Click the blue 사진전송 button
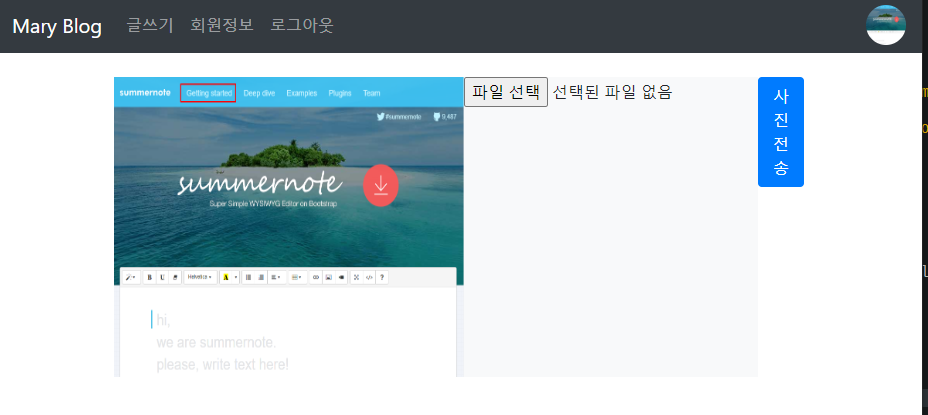 point(781,132)
